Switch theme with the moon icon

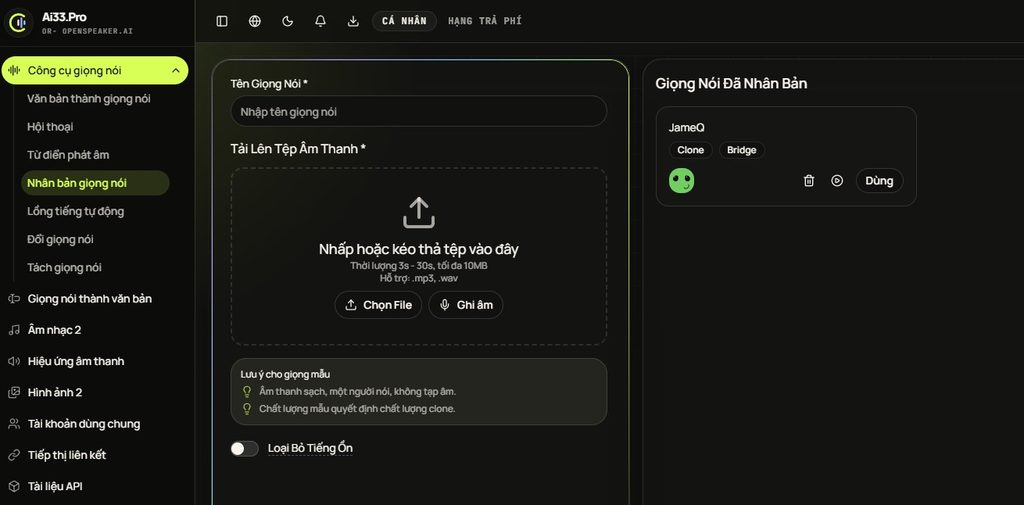point(287,21)
